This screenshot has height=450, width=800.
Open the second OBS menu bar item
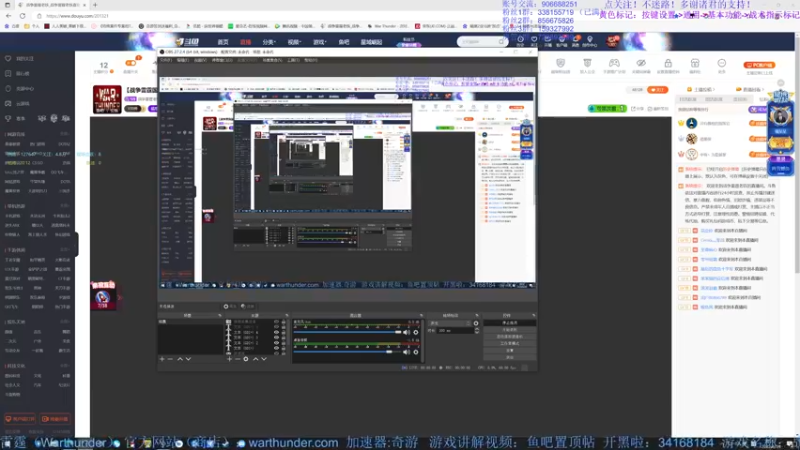coord(183,60)
